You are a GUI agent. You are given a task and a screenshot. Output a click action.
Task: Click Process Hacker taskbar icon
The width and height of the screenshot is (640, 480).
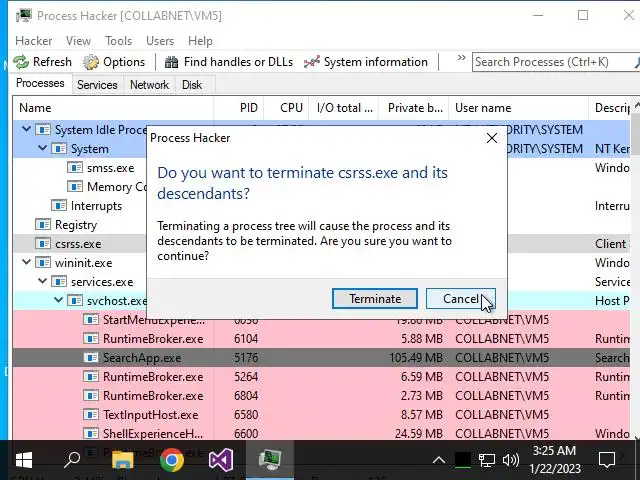269,460
